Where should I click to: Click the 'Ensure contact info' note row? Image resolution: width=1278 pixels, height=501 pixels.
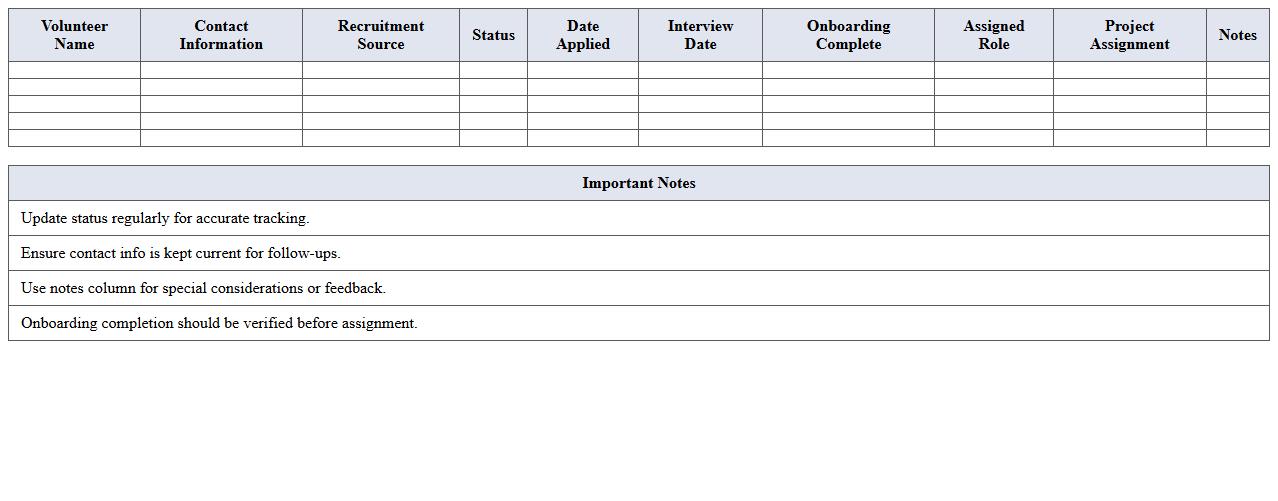point(181,253)
